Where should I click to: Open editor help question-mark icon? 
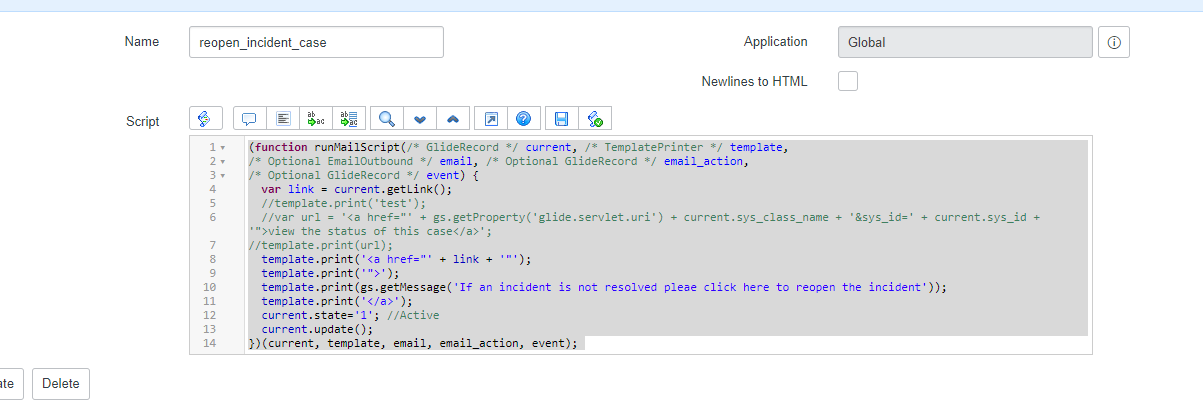(523, 119)
